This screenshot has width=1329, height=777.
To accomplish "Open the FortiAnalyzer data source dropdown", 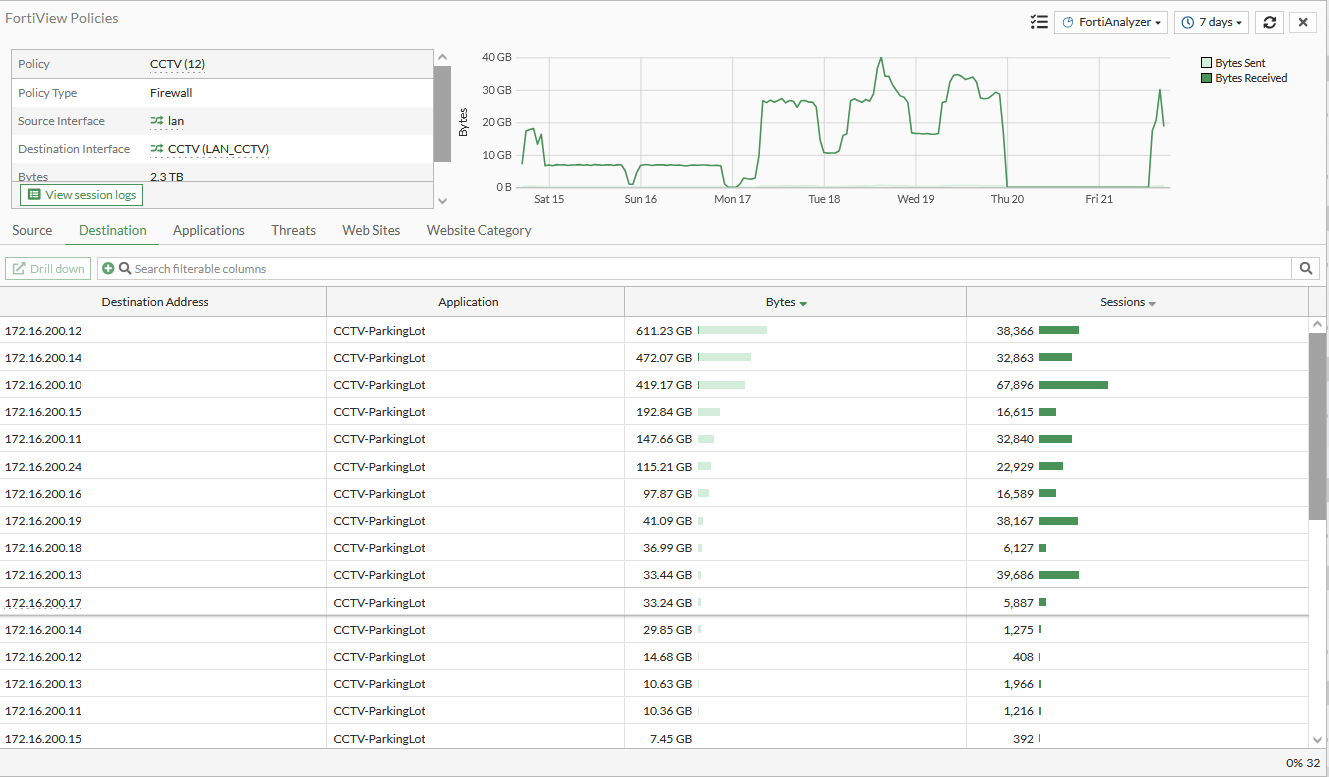I will [1111, 22].
